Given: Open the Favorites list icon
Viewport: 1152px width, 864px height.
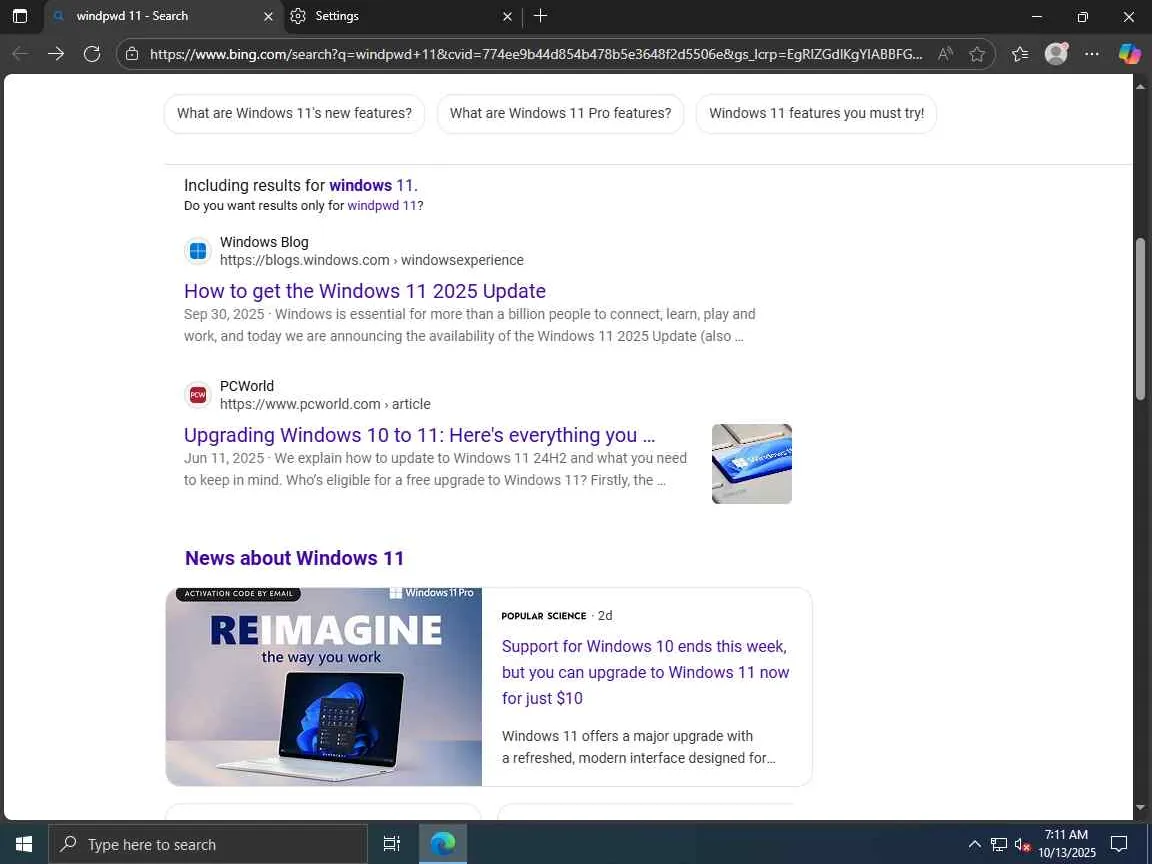Looking at the screenshot, I should point(1020,54).
